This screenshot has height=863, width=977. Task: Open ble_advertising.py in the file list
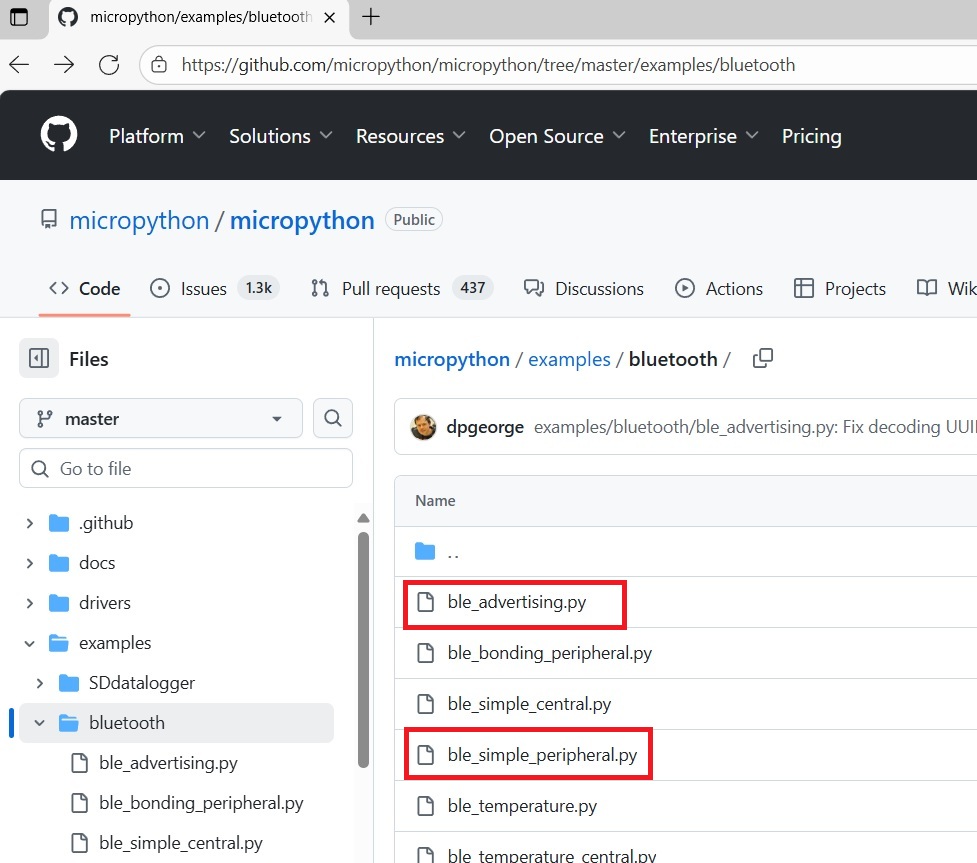point(516,602)
